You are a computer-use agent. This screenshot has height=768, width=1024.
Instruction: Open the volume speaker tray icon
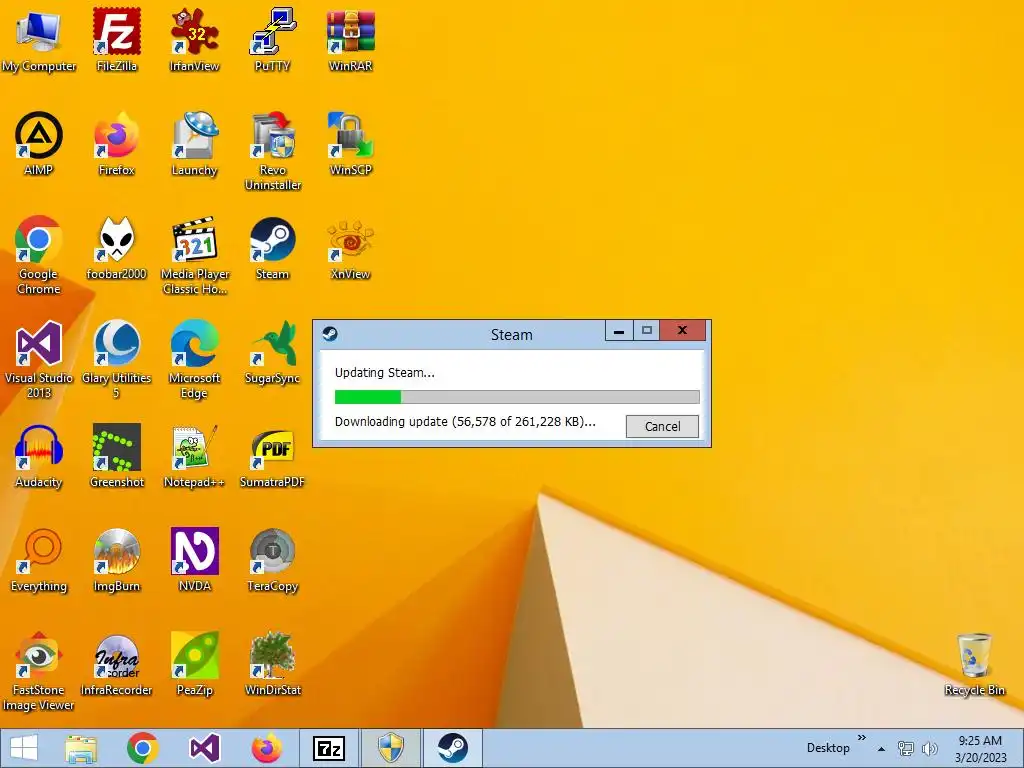(929, 748)
